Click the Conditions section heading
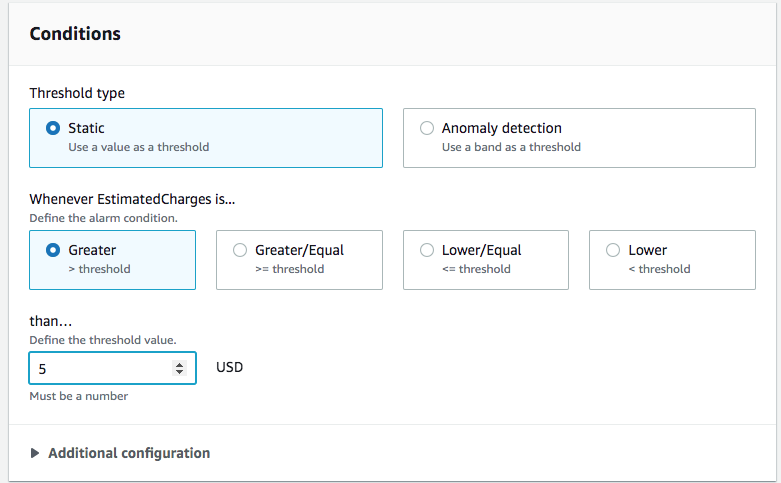This screenshot has width=781, height=483. [75, 34]
